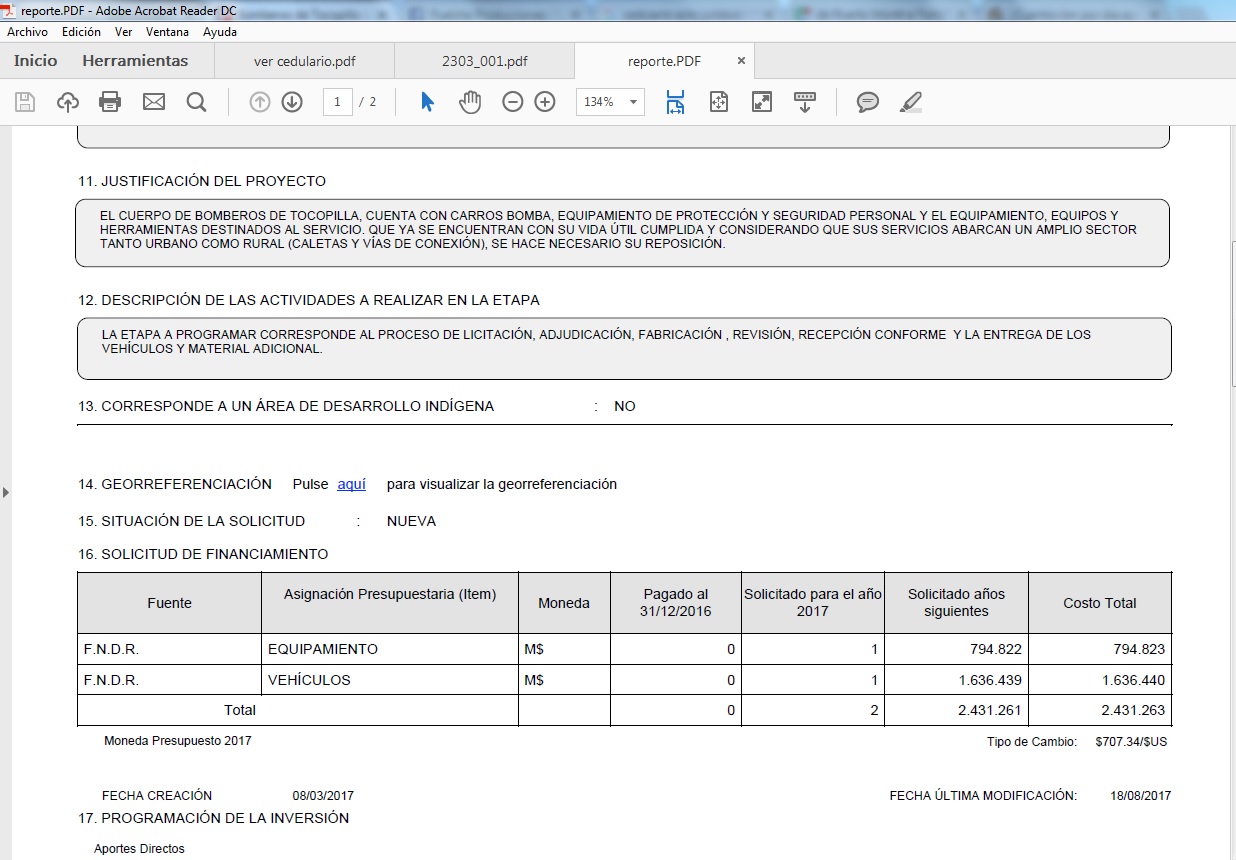Add a sticky note comment
Viewport: 1236px width, 860px height.
tap(868, 102)
